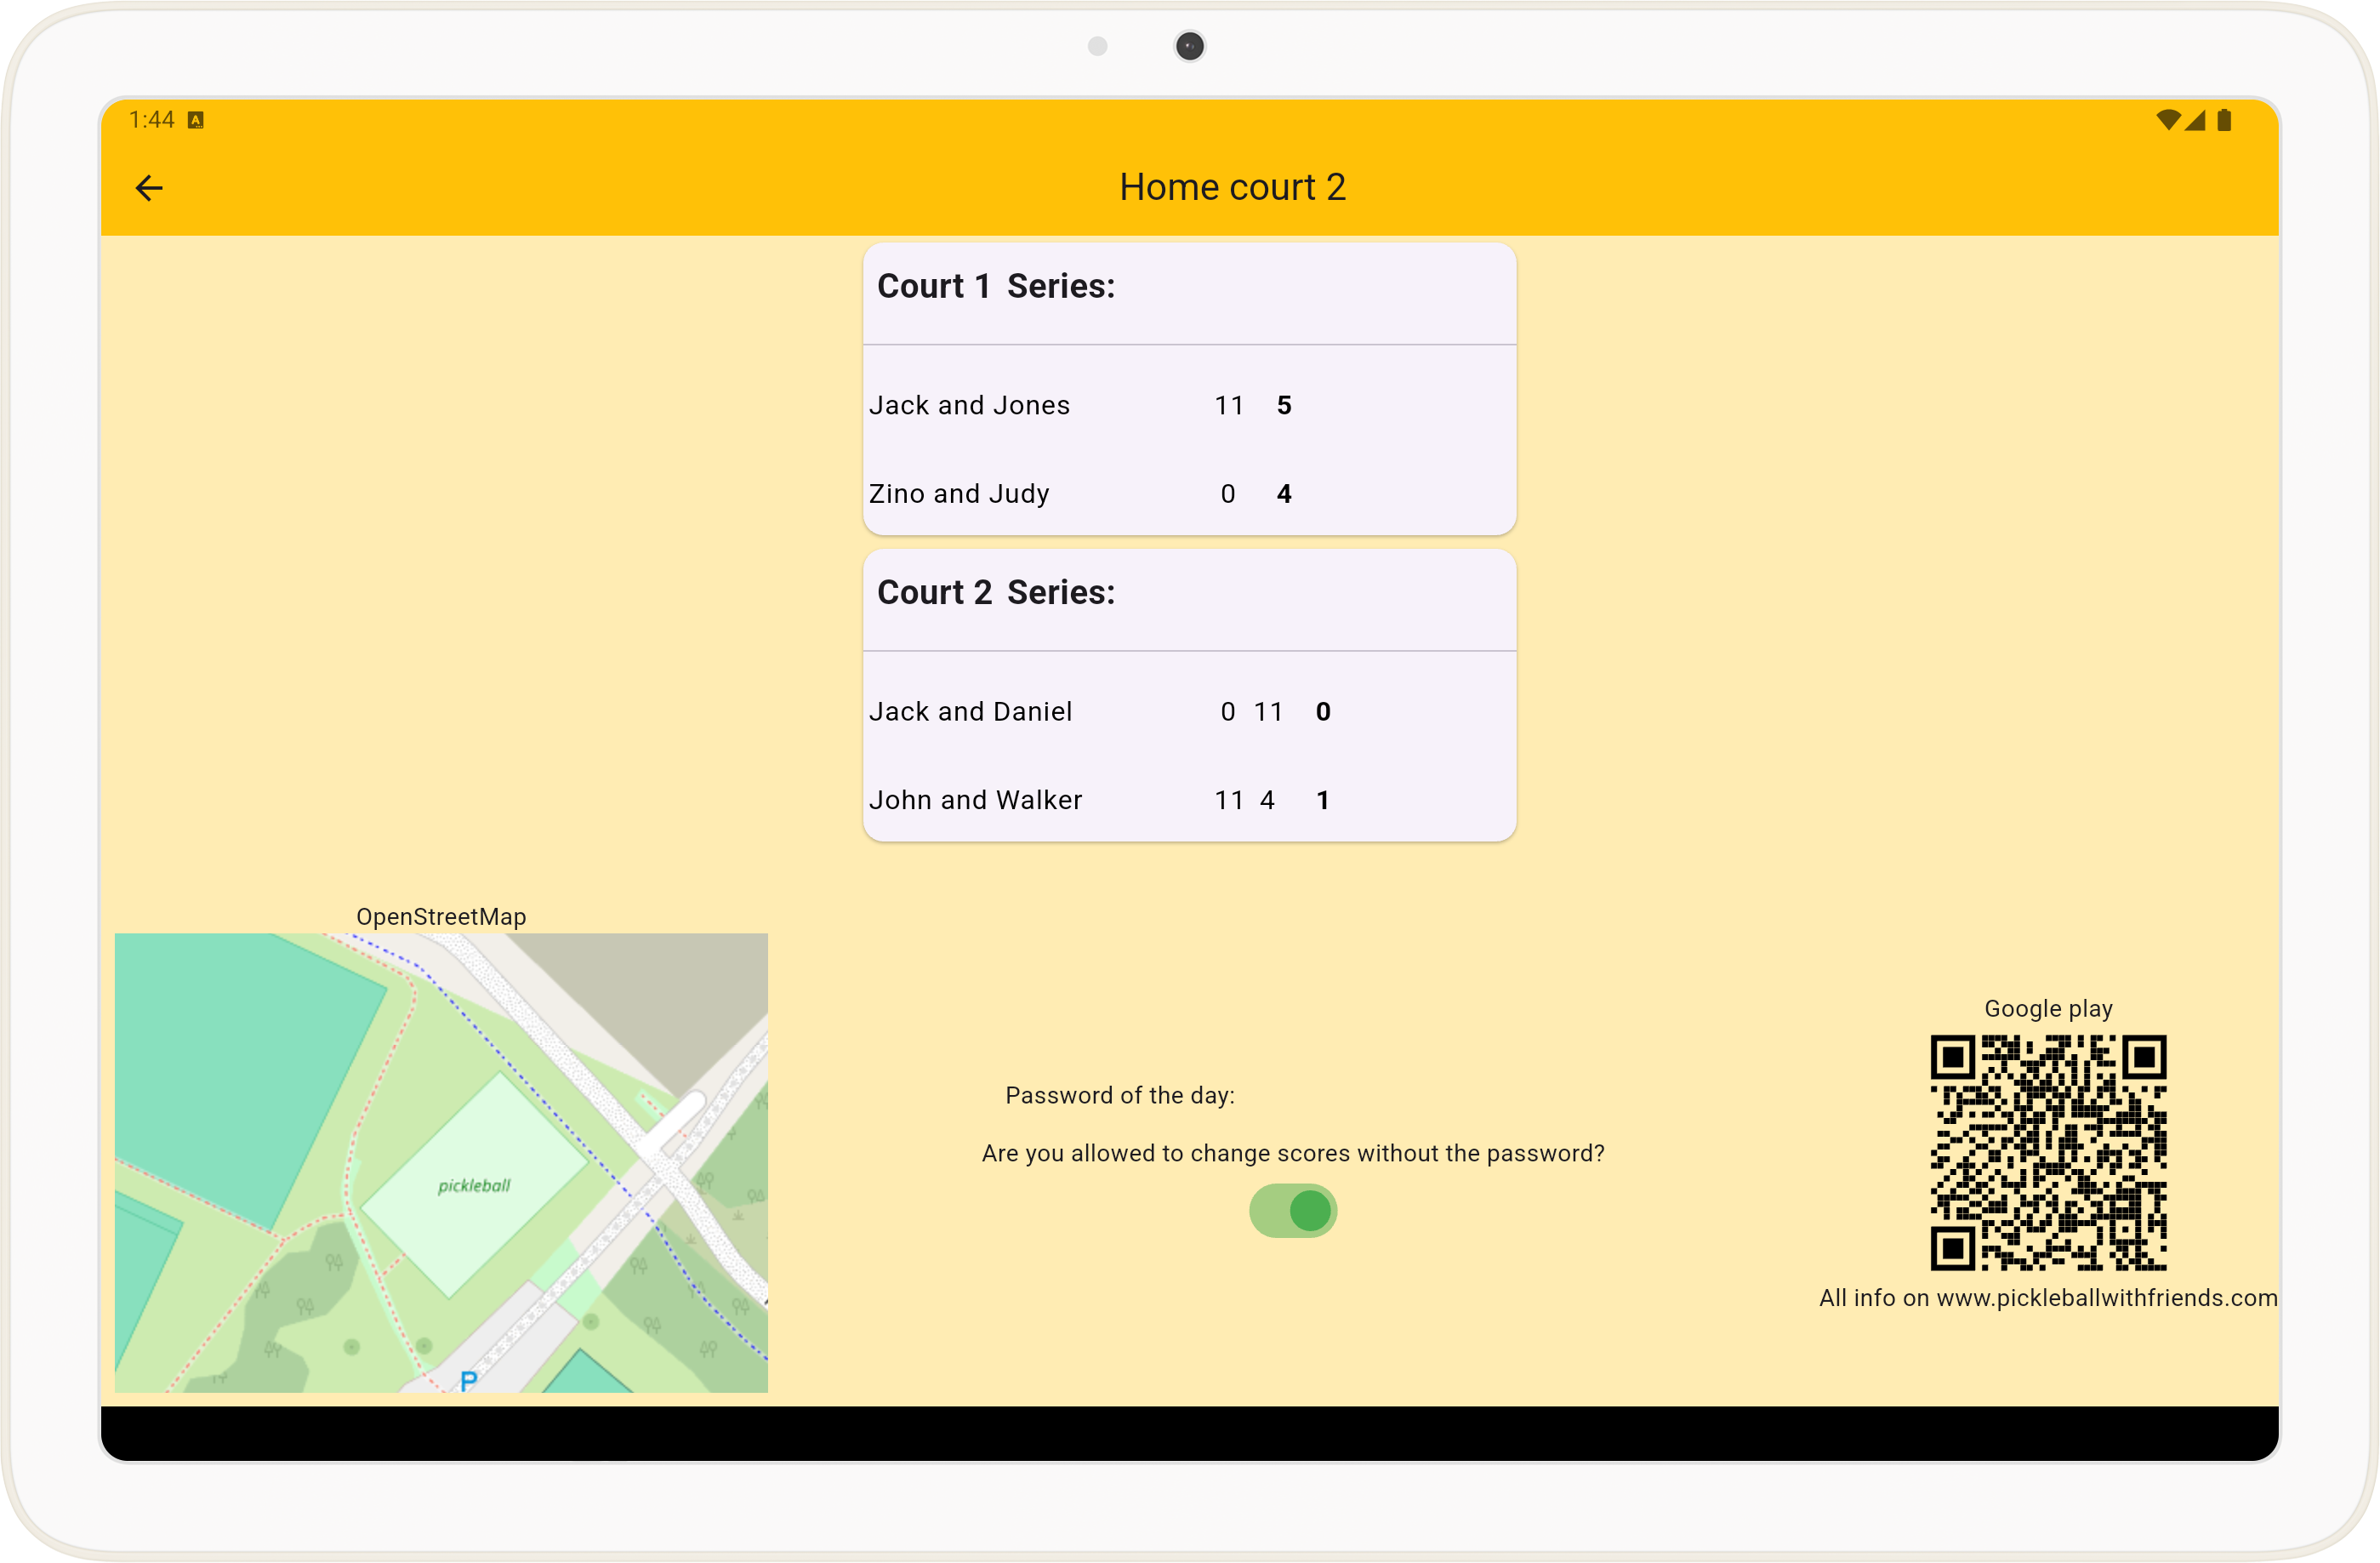Click the OpenStreetMap label

[441, 916]
